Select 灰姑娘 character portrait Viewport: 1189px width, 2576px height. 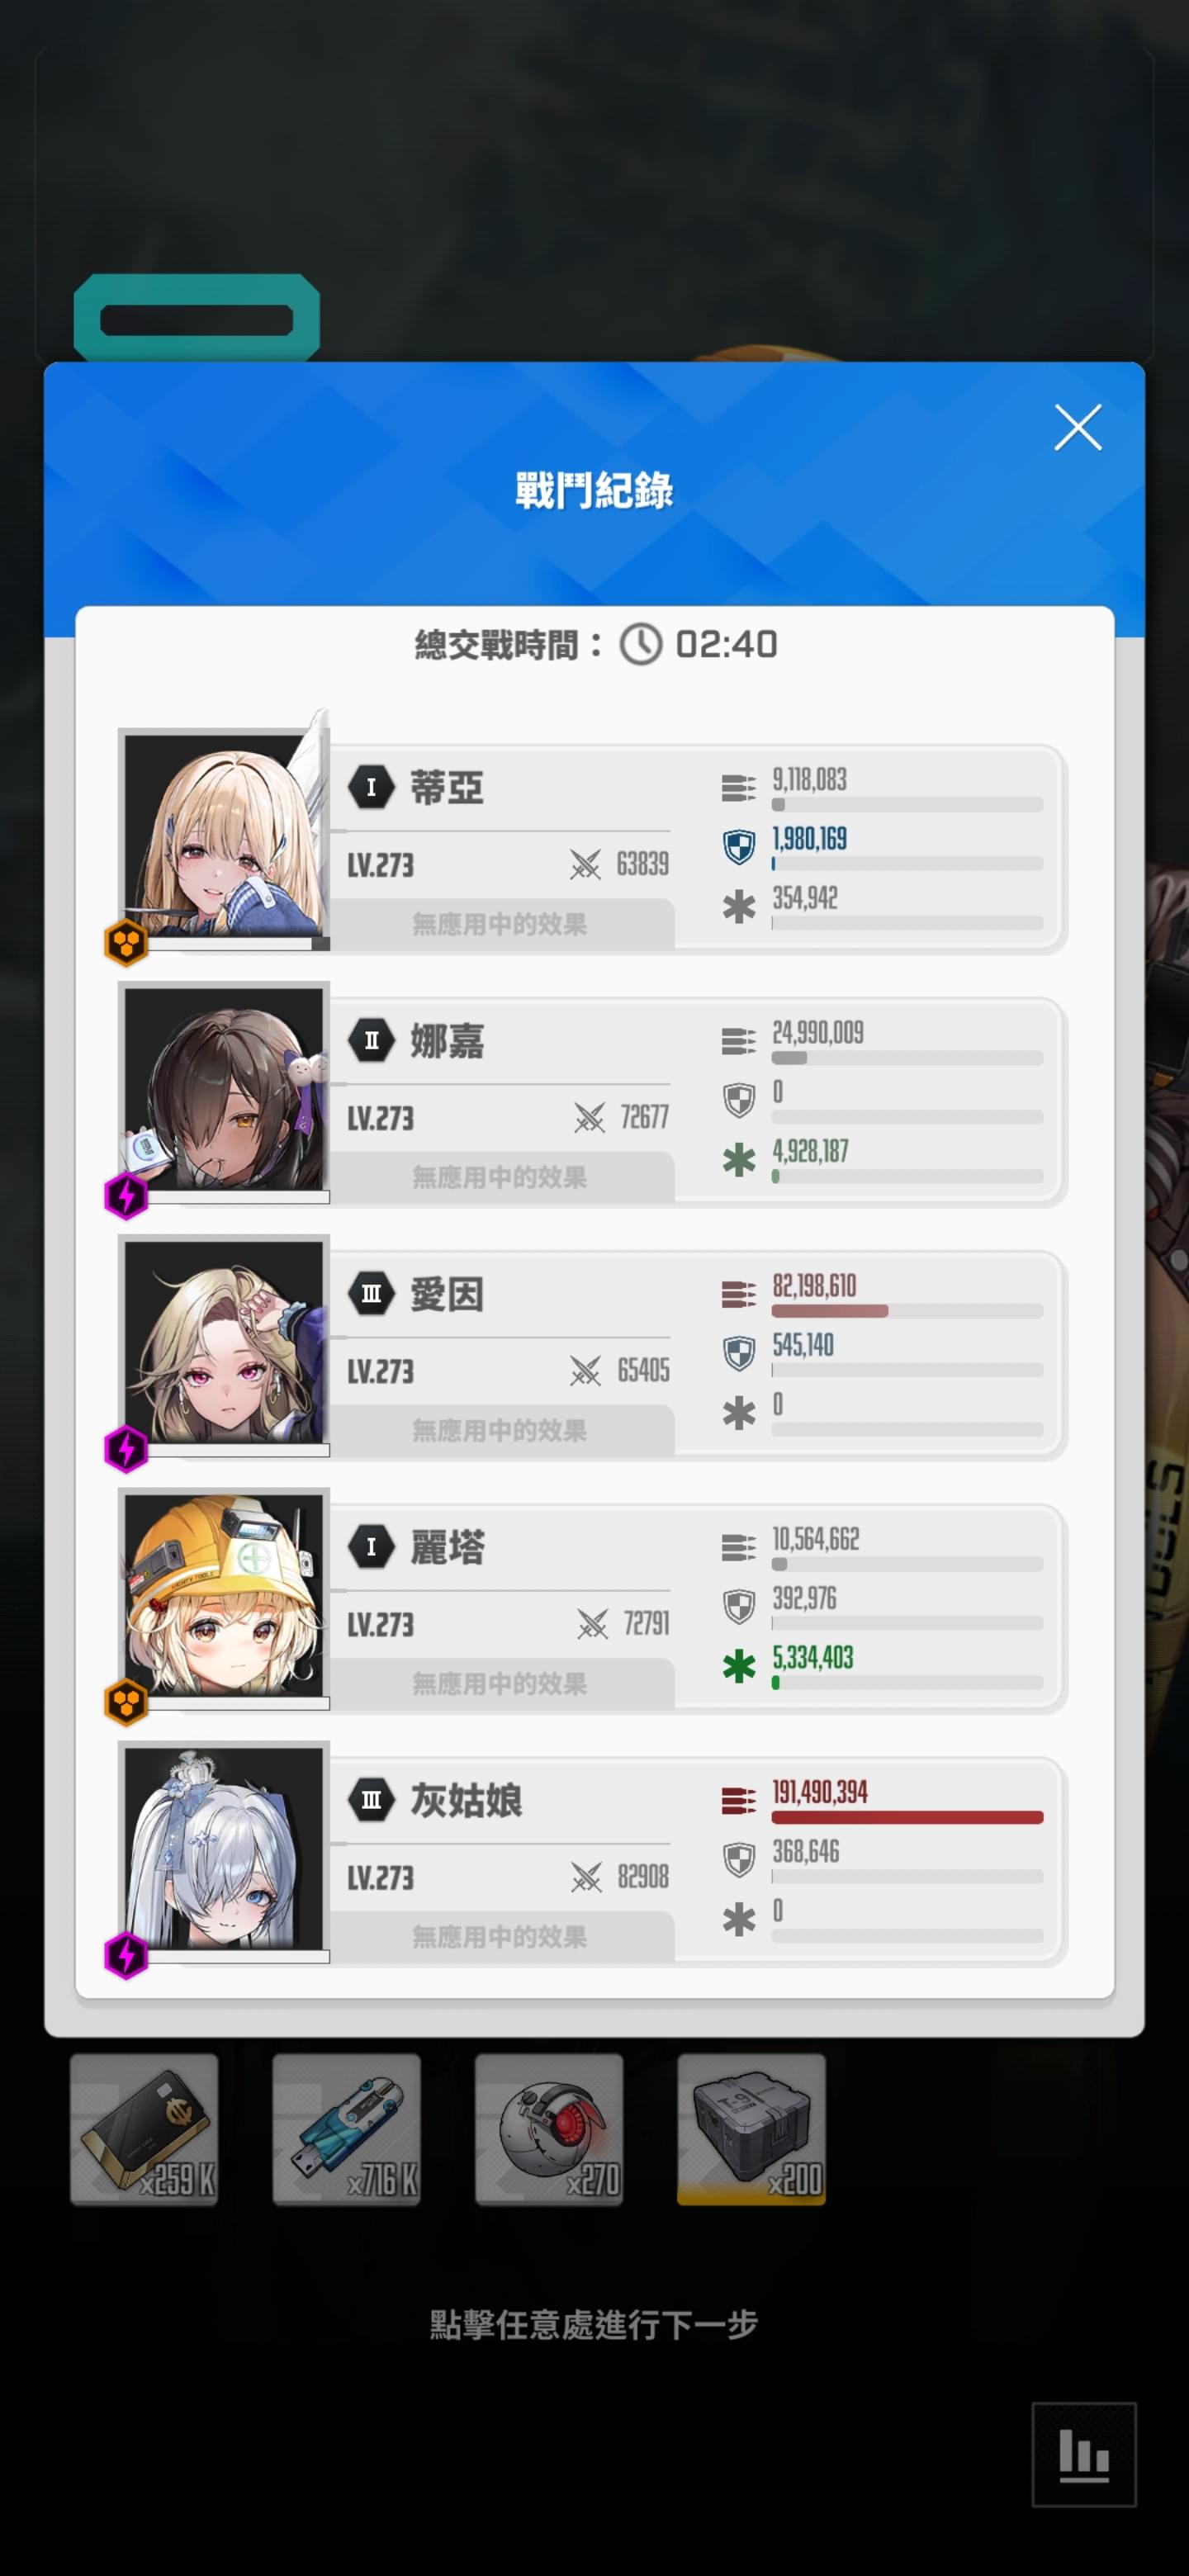tap(224, 1850)
